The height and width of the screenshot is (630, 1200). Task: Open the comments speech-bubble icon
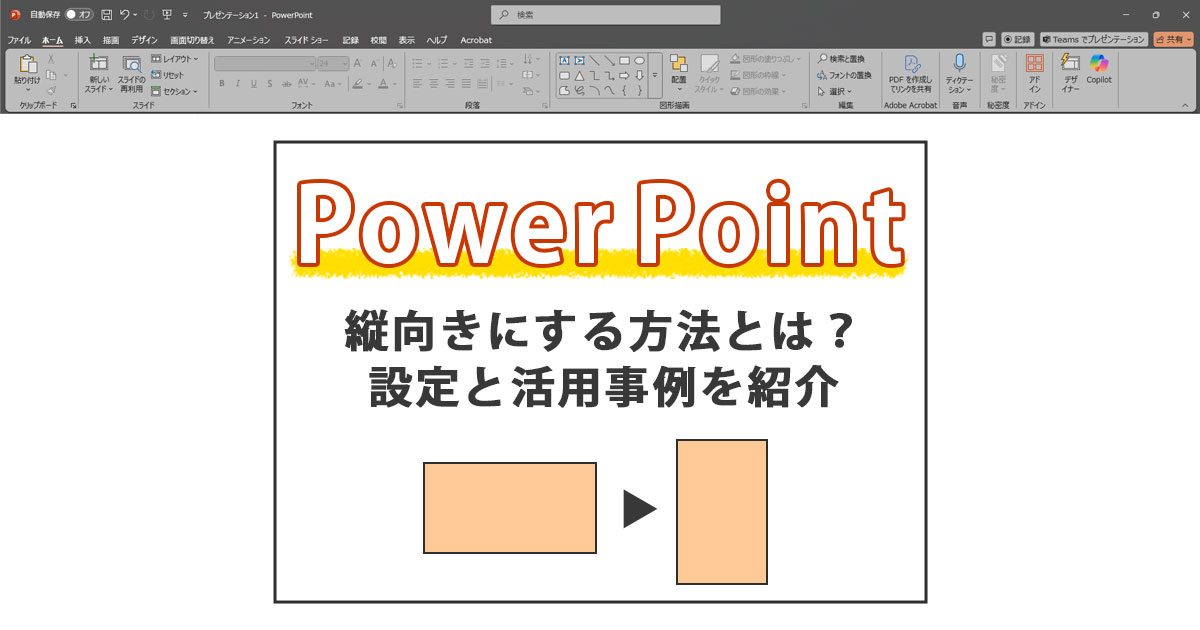(989, 39)
